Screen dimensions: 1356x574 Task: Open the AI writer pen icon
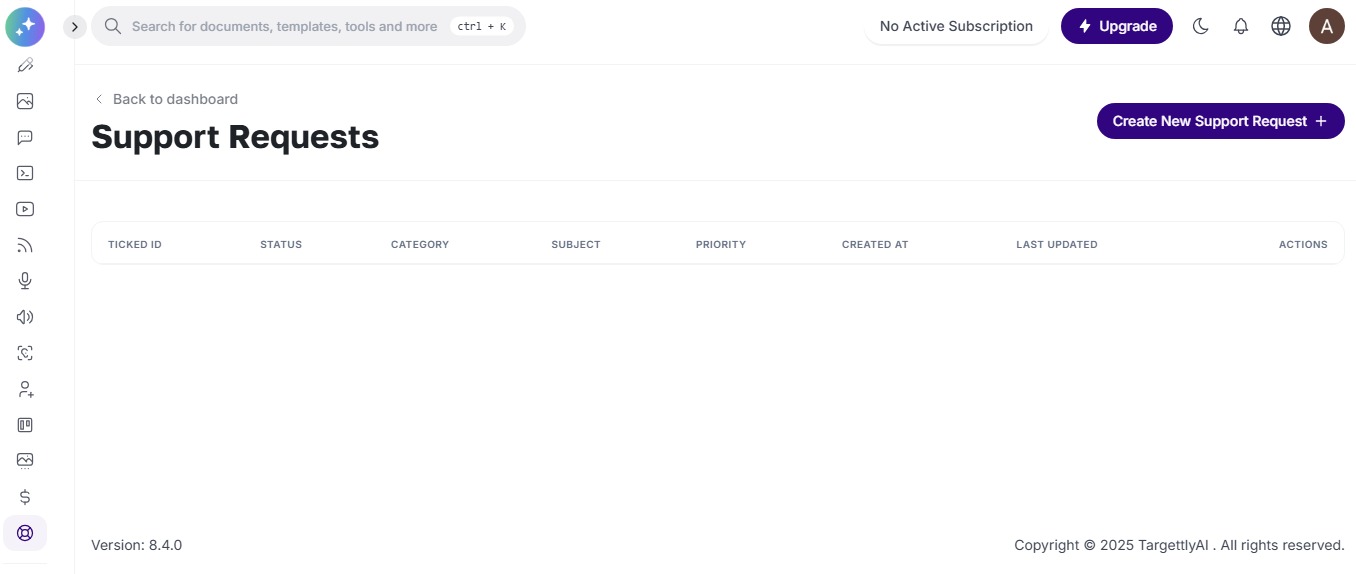(x=25, y=65)
